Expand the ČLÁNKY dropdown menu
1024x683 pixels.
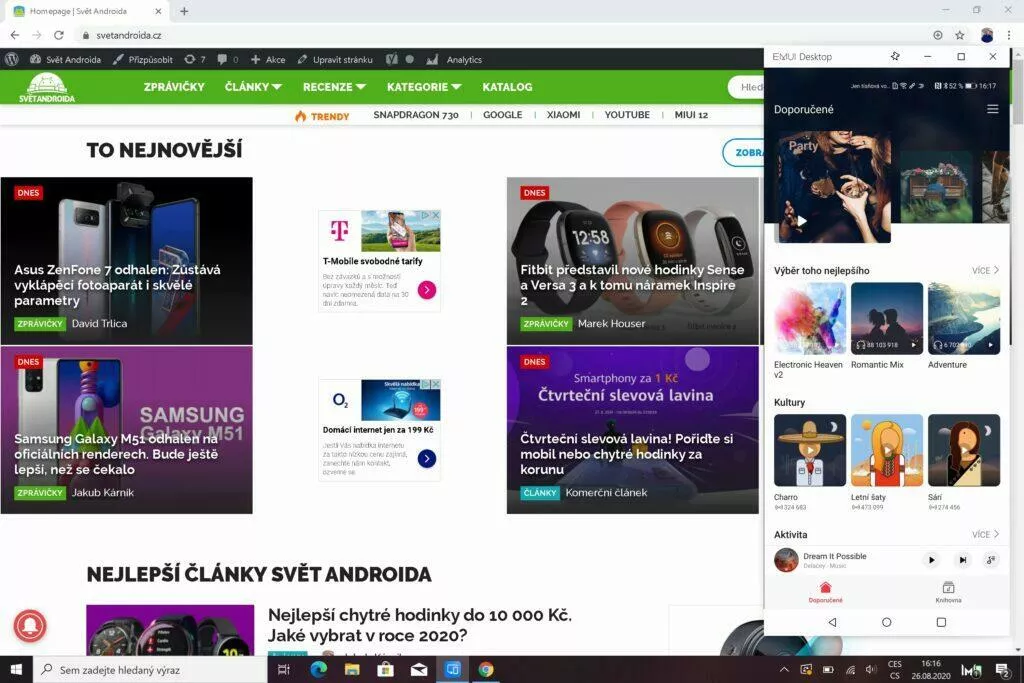point(253,87)
